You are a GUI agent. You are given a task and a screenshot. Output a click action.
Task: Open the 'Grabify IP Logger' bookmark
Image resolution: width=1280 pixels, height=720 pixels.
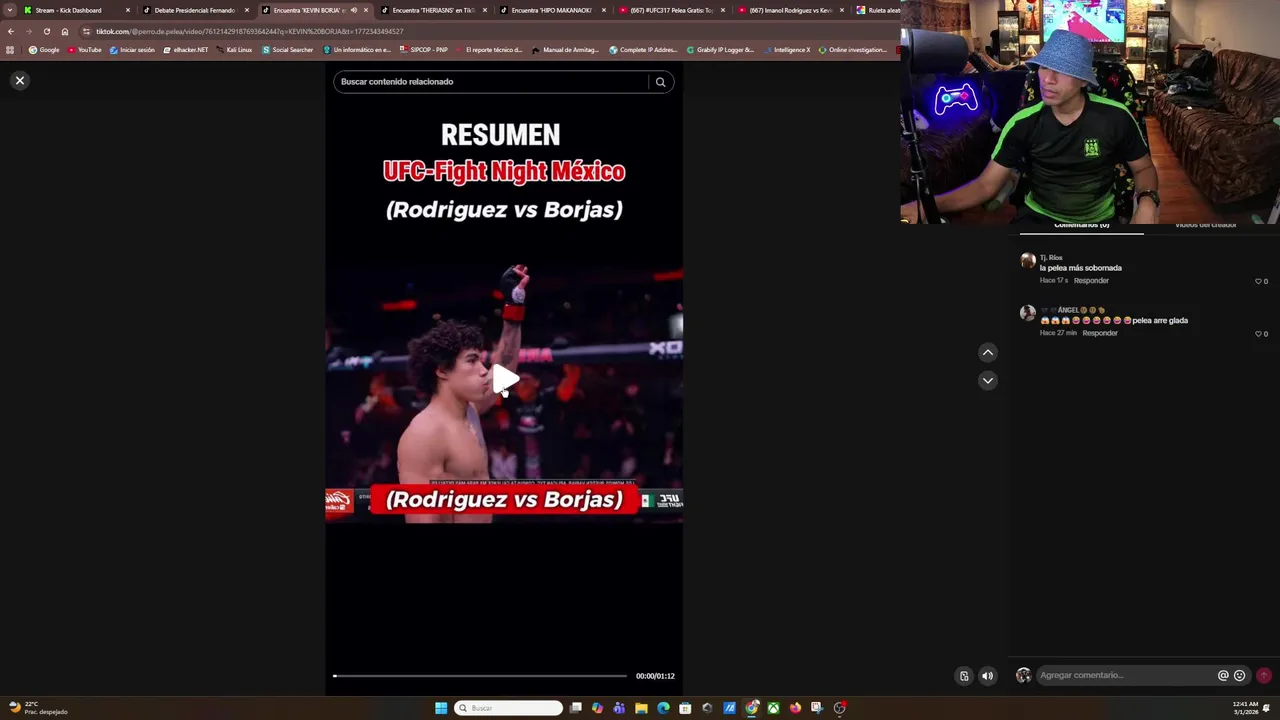(720, 50)
